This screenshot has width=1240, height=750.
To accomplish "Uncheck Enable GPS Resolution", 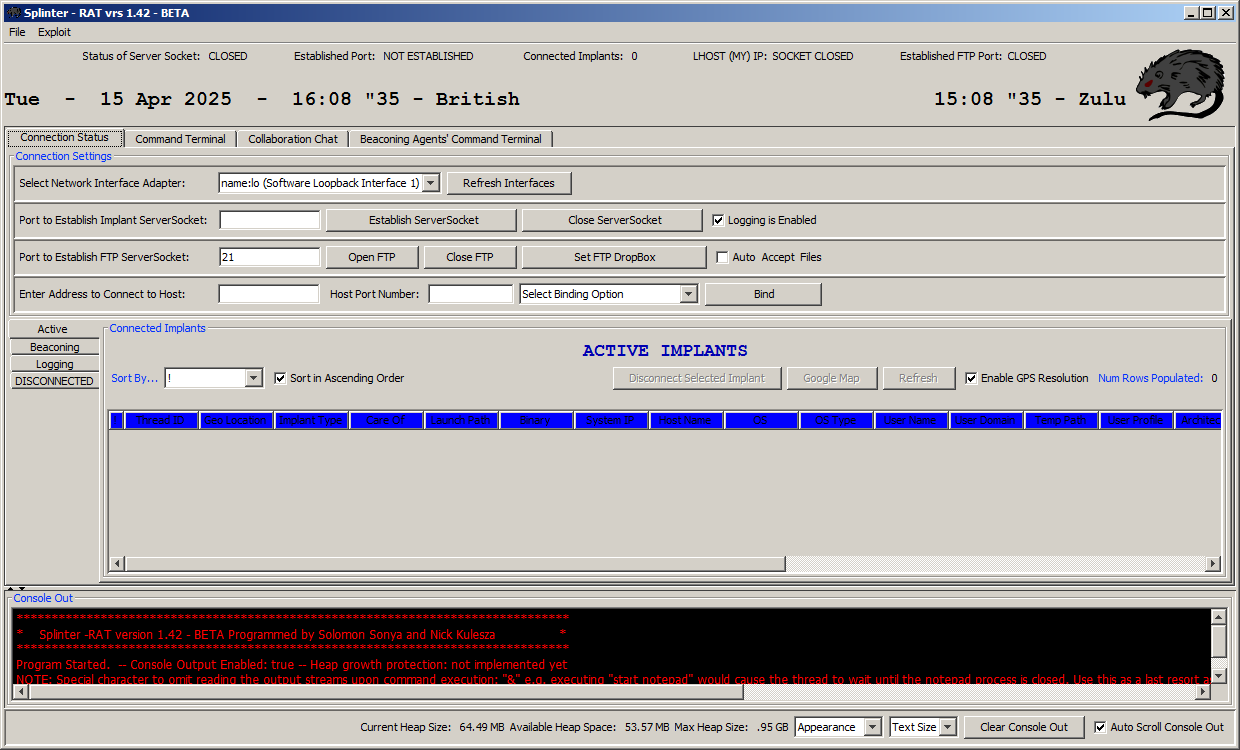I will coord(971,378).
